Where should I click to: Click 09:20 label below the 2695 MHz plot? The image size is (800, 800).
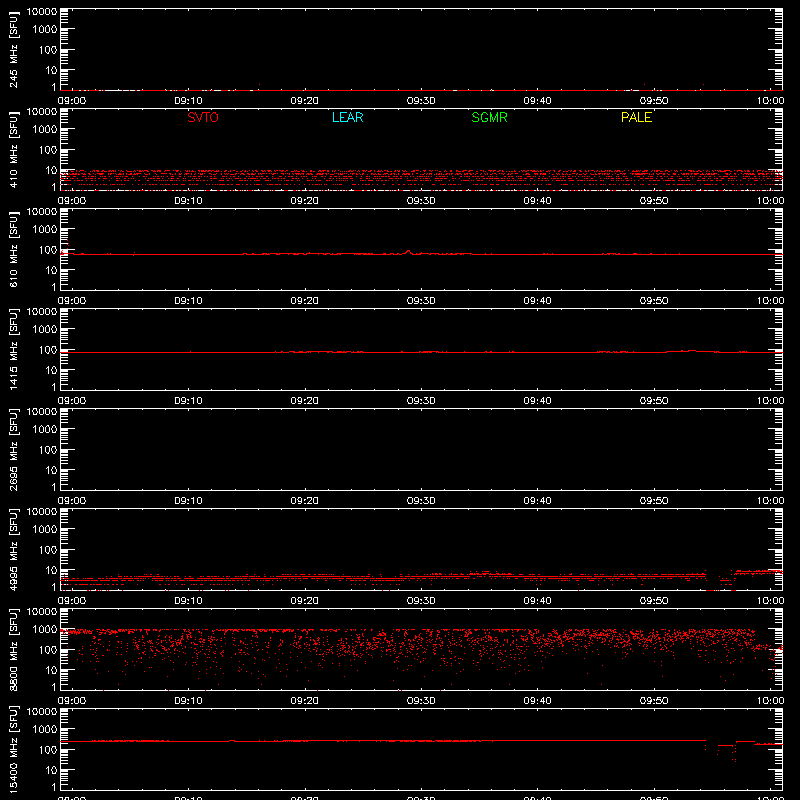tap(305, 501)
